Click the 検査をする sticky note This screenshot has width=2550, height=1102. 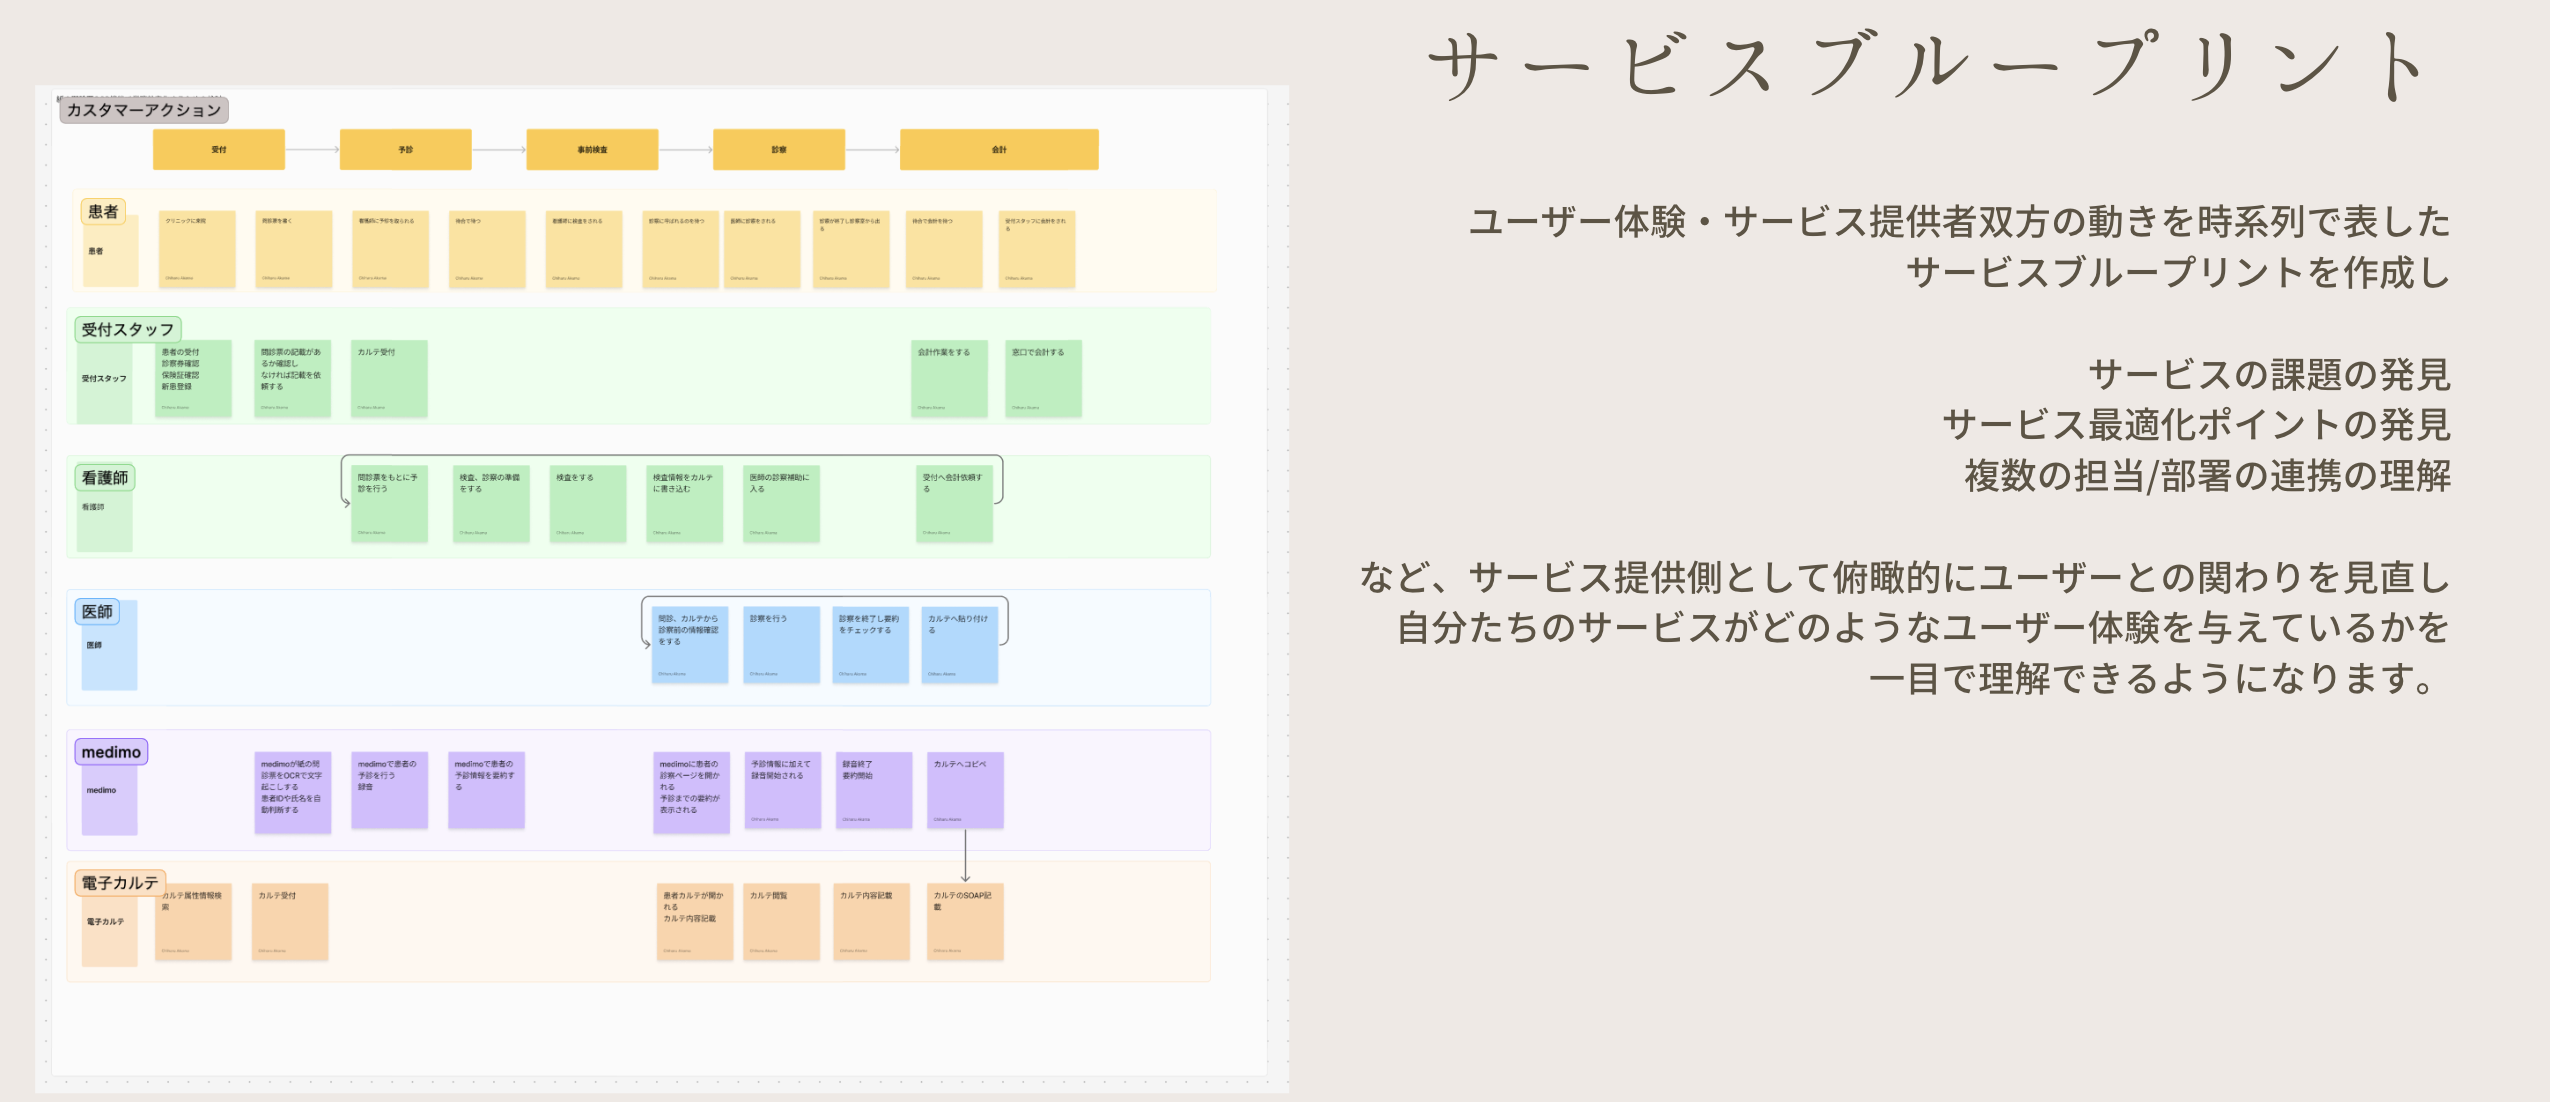pyautogui.click(x=587, y=503)
